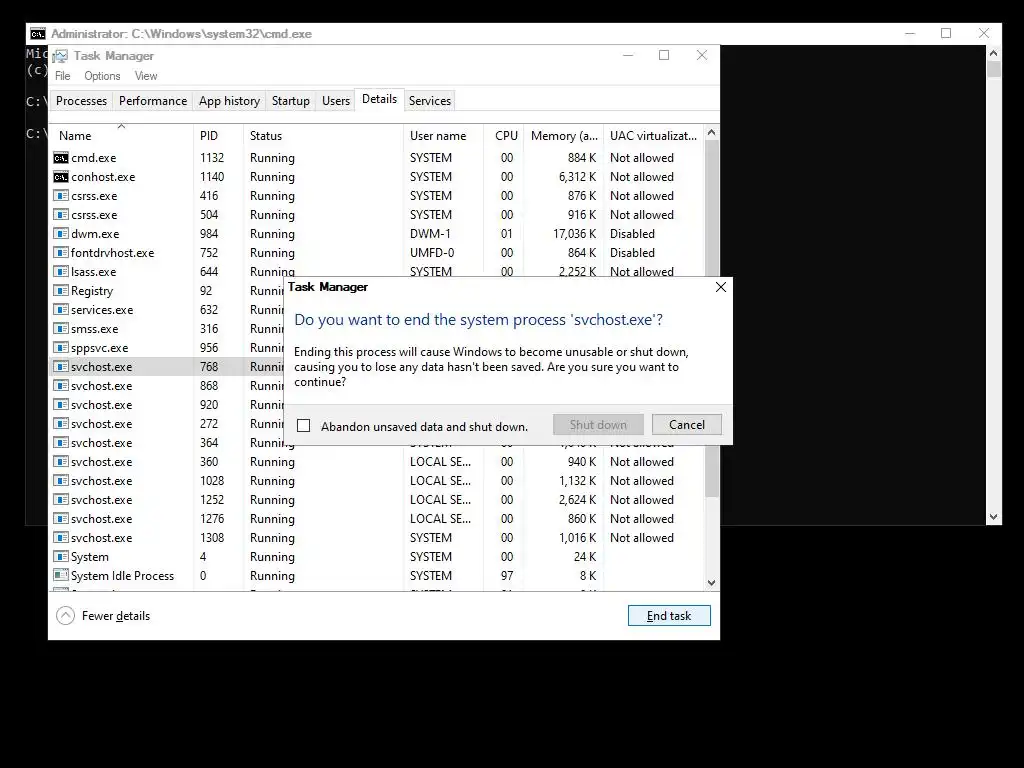Image resolution: width=1024 pixels, height=768 pixels.
Task: Click the csrss.exe PID 416 icon
Action: tap(61, 196)
